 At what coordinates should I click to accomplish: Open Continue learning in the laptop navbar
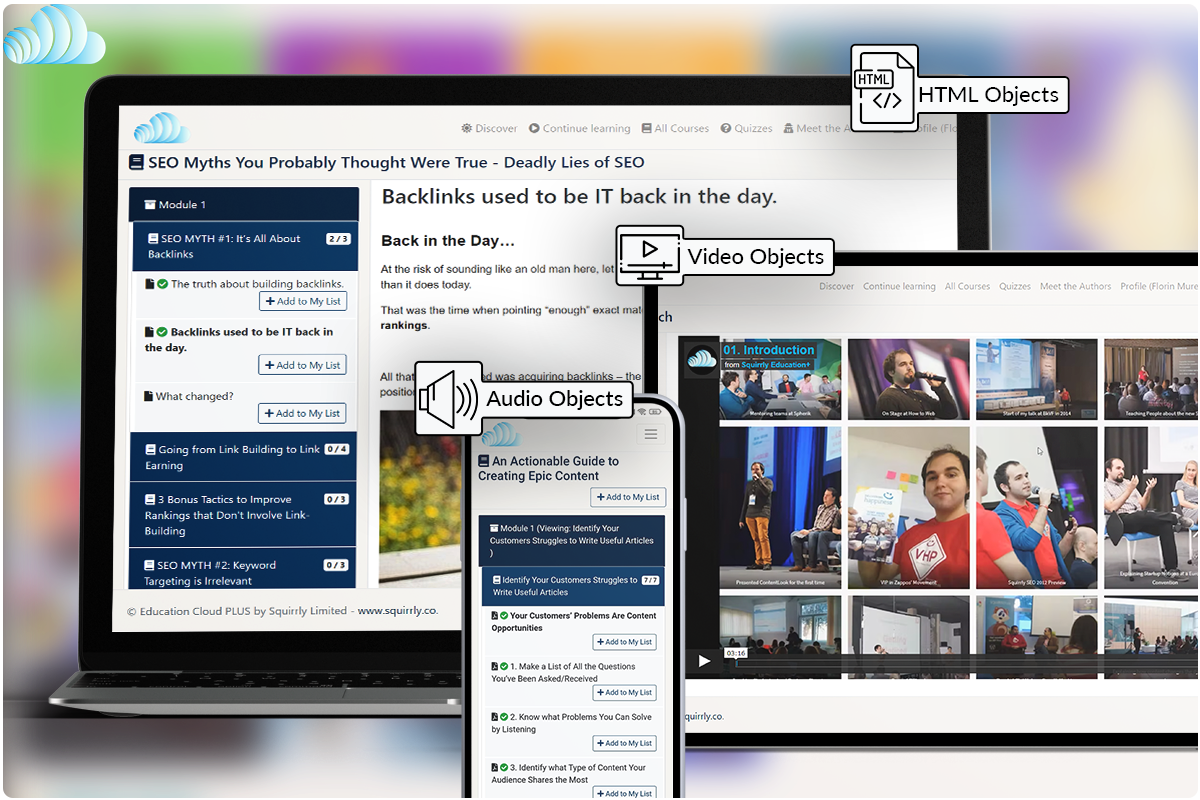point(580,128)
